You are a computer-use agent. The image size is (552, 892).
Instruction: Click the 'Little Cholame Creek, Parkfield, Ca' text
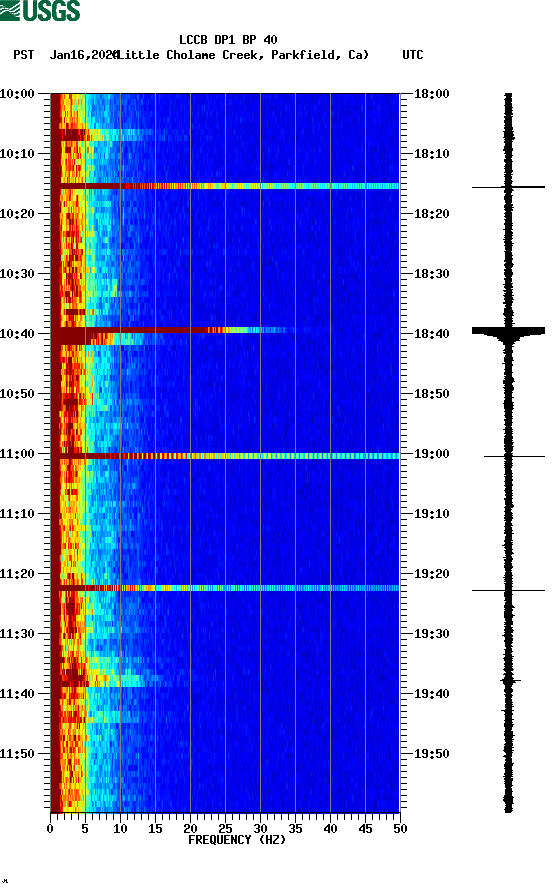point(242,55)
